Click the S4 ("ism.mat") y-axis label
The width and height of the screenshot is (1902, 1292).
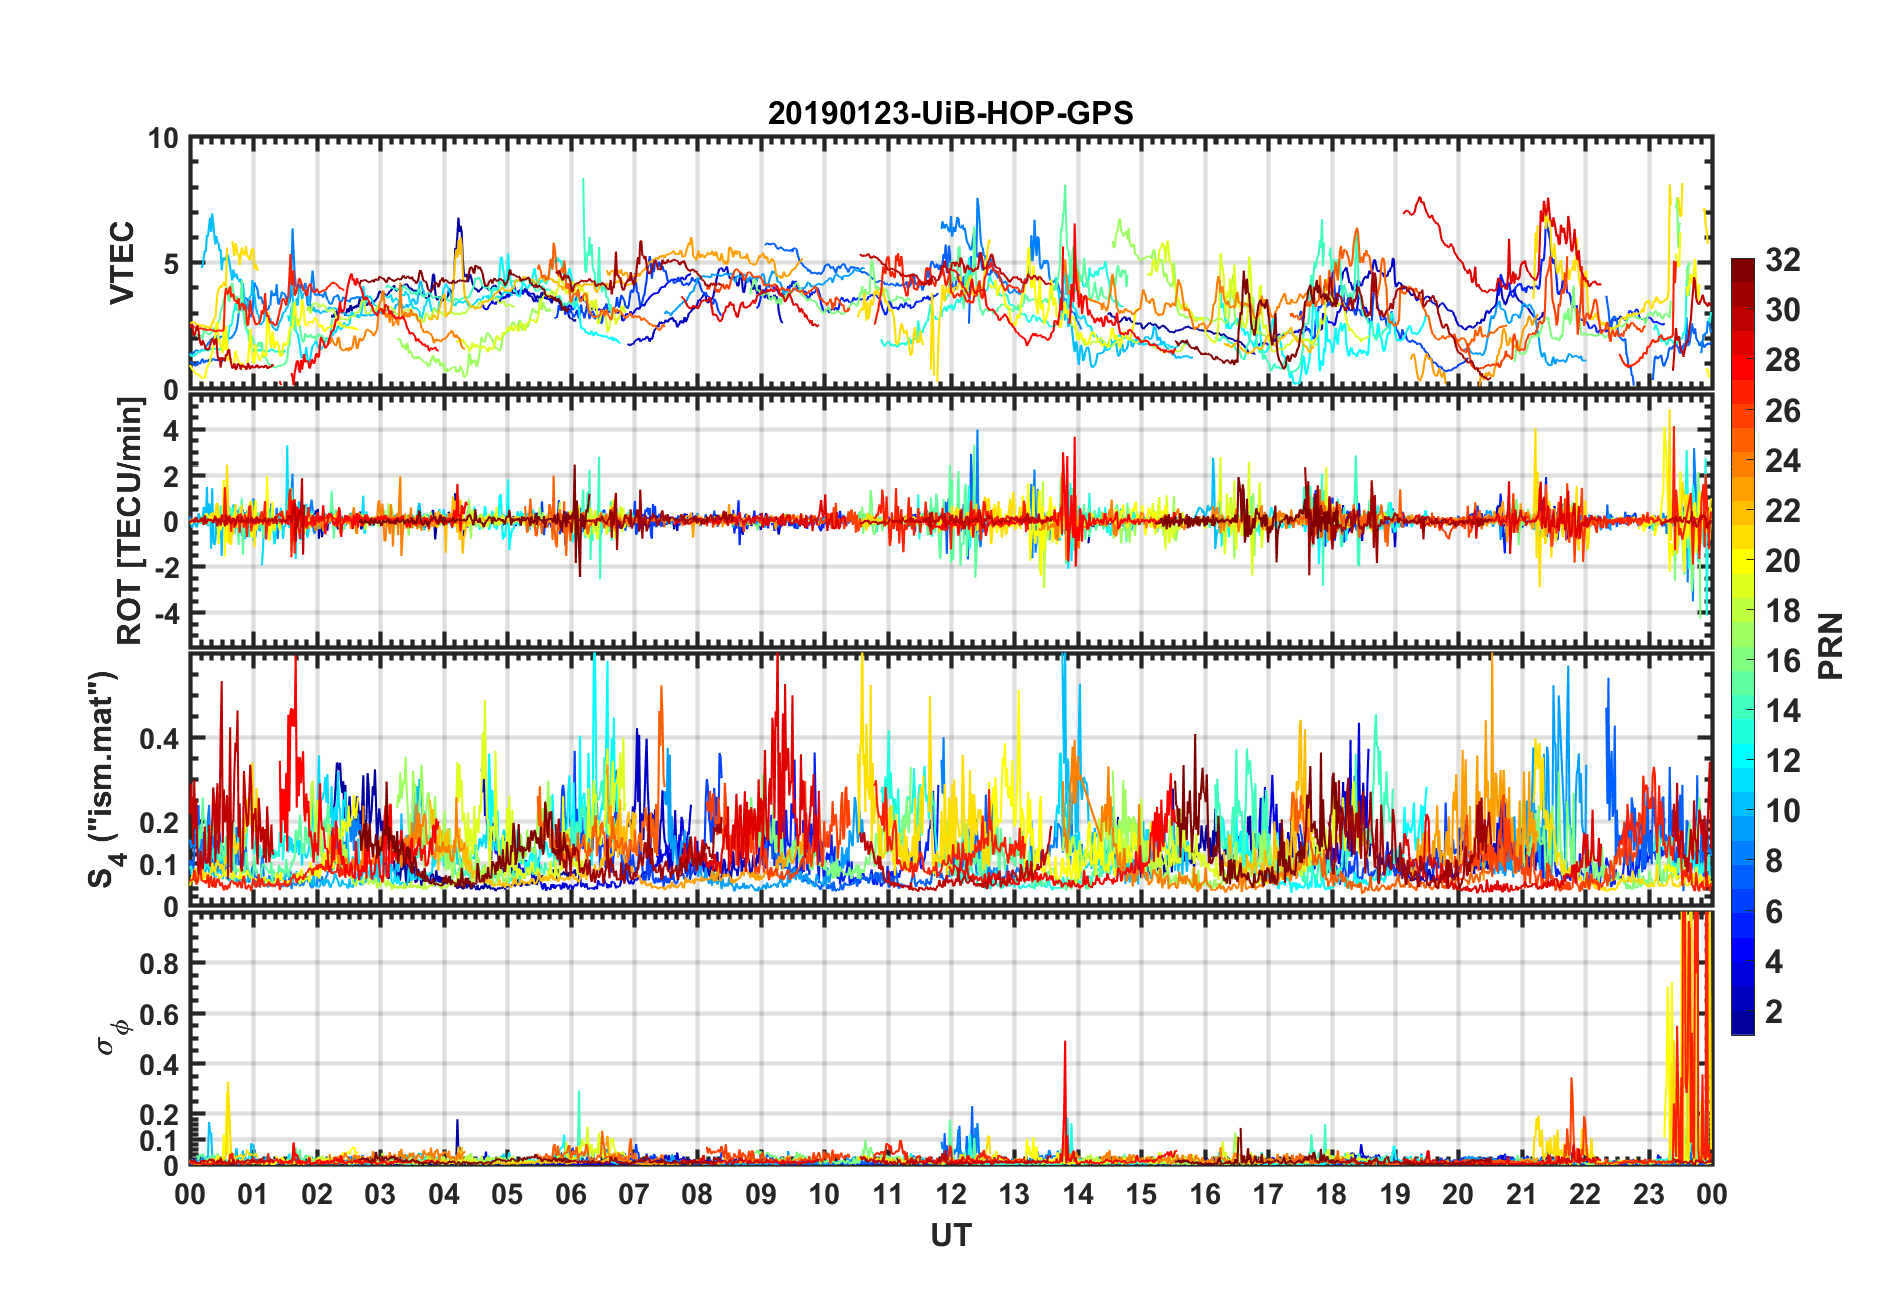tap(105, 779)
